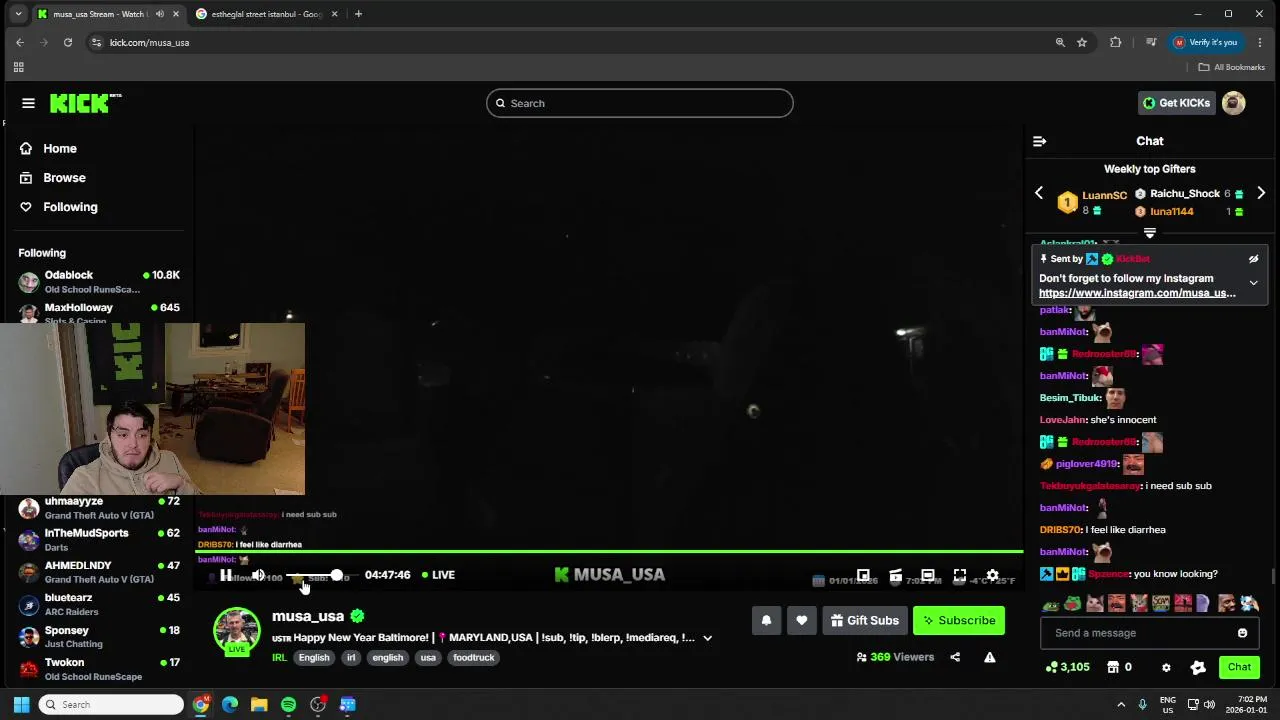The height and width of the screenshot is (720, 1280).
Task: Pause the stream playback
Action: click(226, 575)
